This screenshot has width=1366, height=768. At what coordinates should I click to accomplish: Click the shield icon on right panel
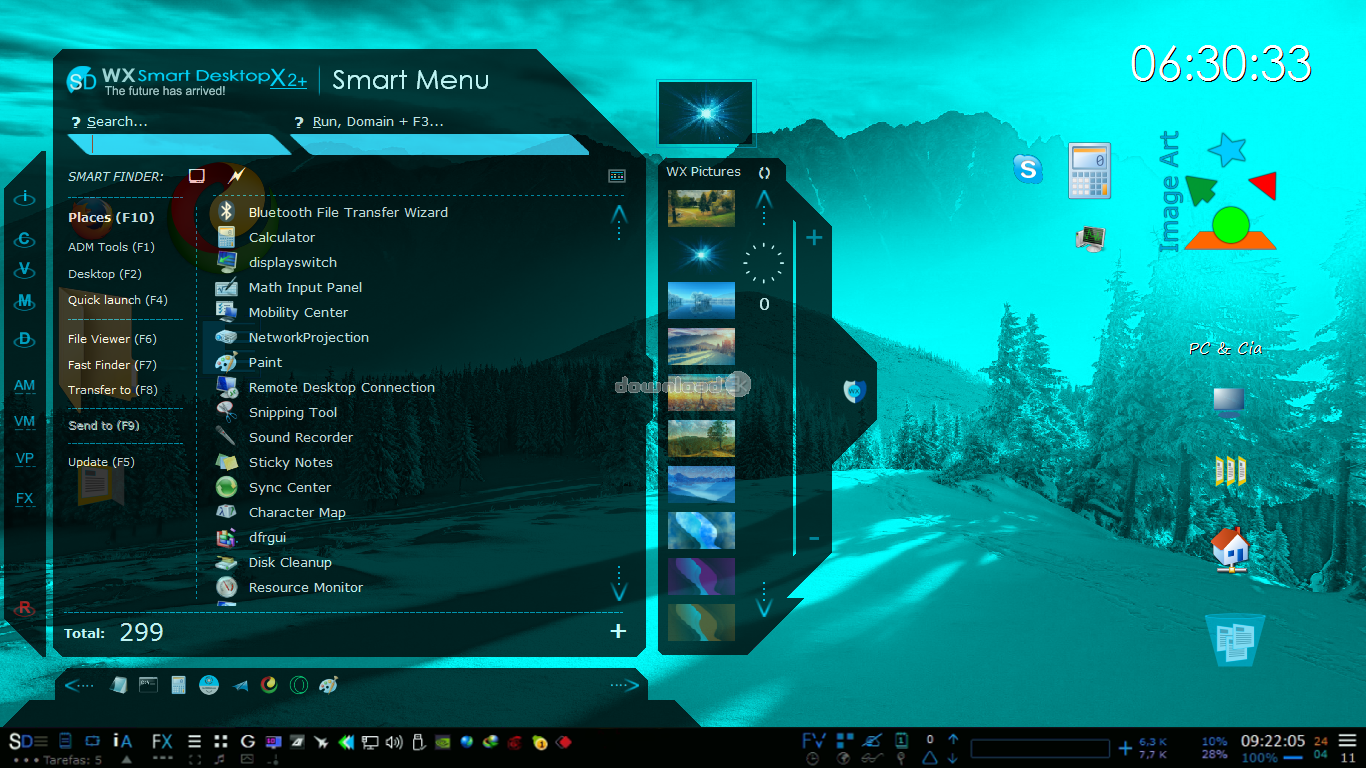[854, 391]
